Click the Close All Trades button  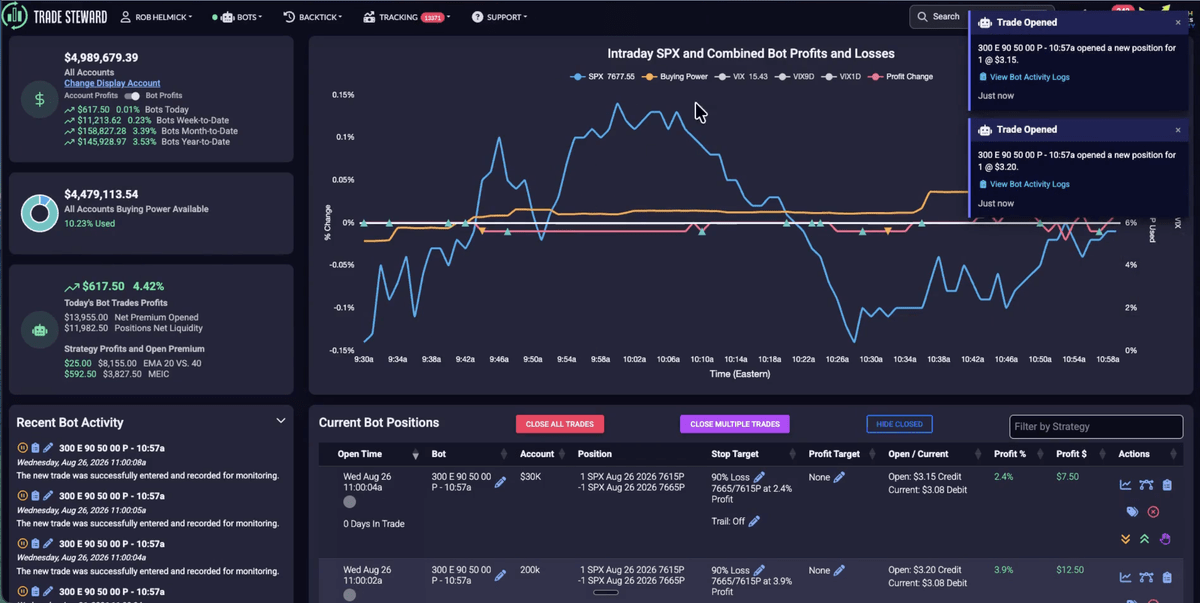tap(560, 424)
